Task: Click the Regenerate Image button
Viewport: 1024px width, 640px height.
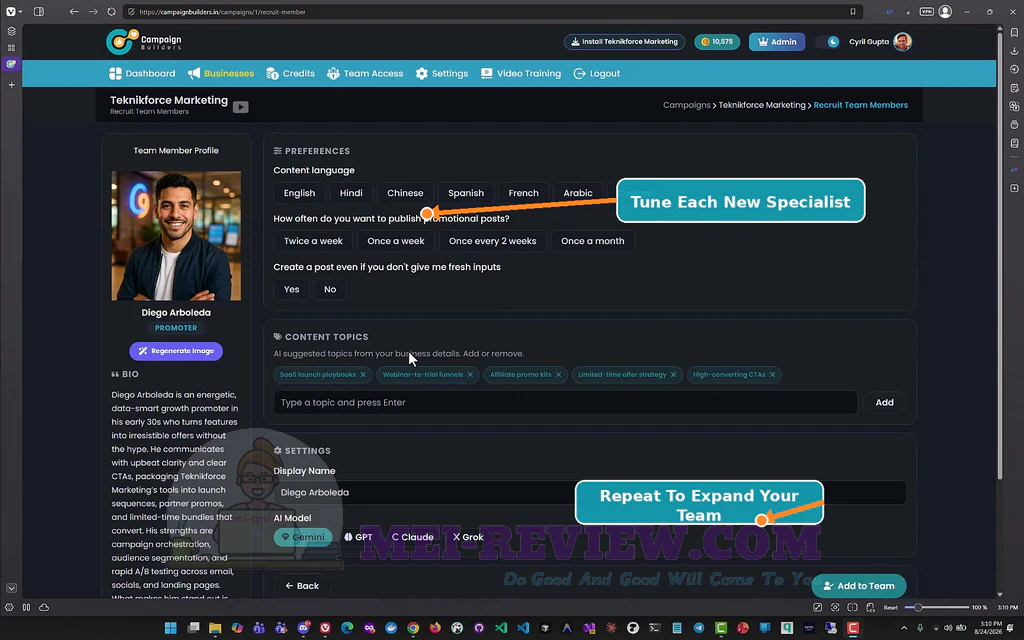Action: point(176,351)
